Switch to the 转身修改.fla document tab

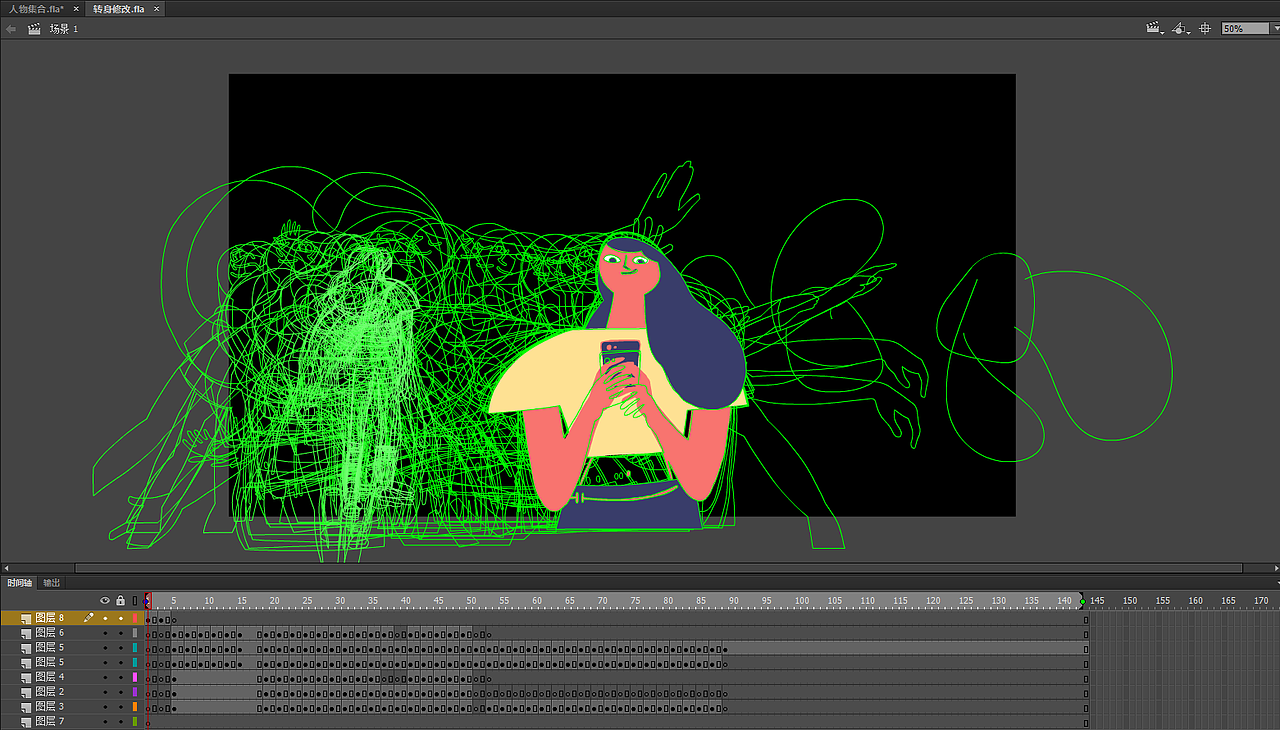point(119,8)
